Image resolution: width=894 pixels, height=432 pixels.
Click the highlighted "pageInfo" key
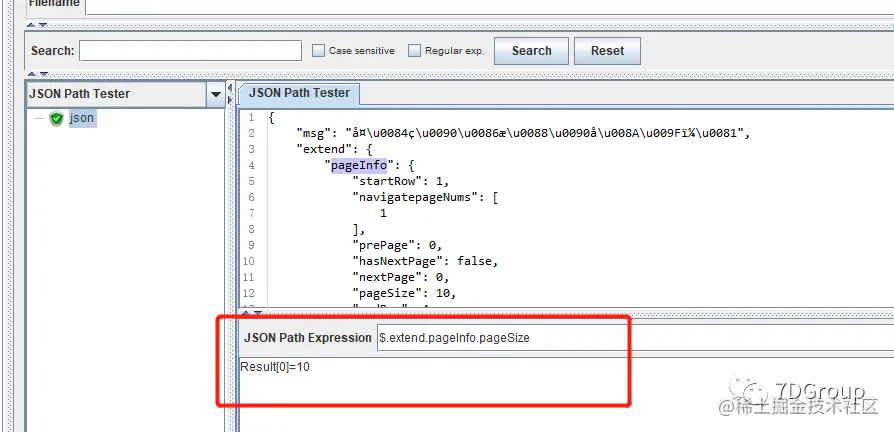click(x=359, y=165)
